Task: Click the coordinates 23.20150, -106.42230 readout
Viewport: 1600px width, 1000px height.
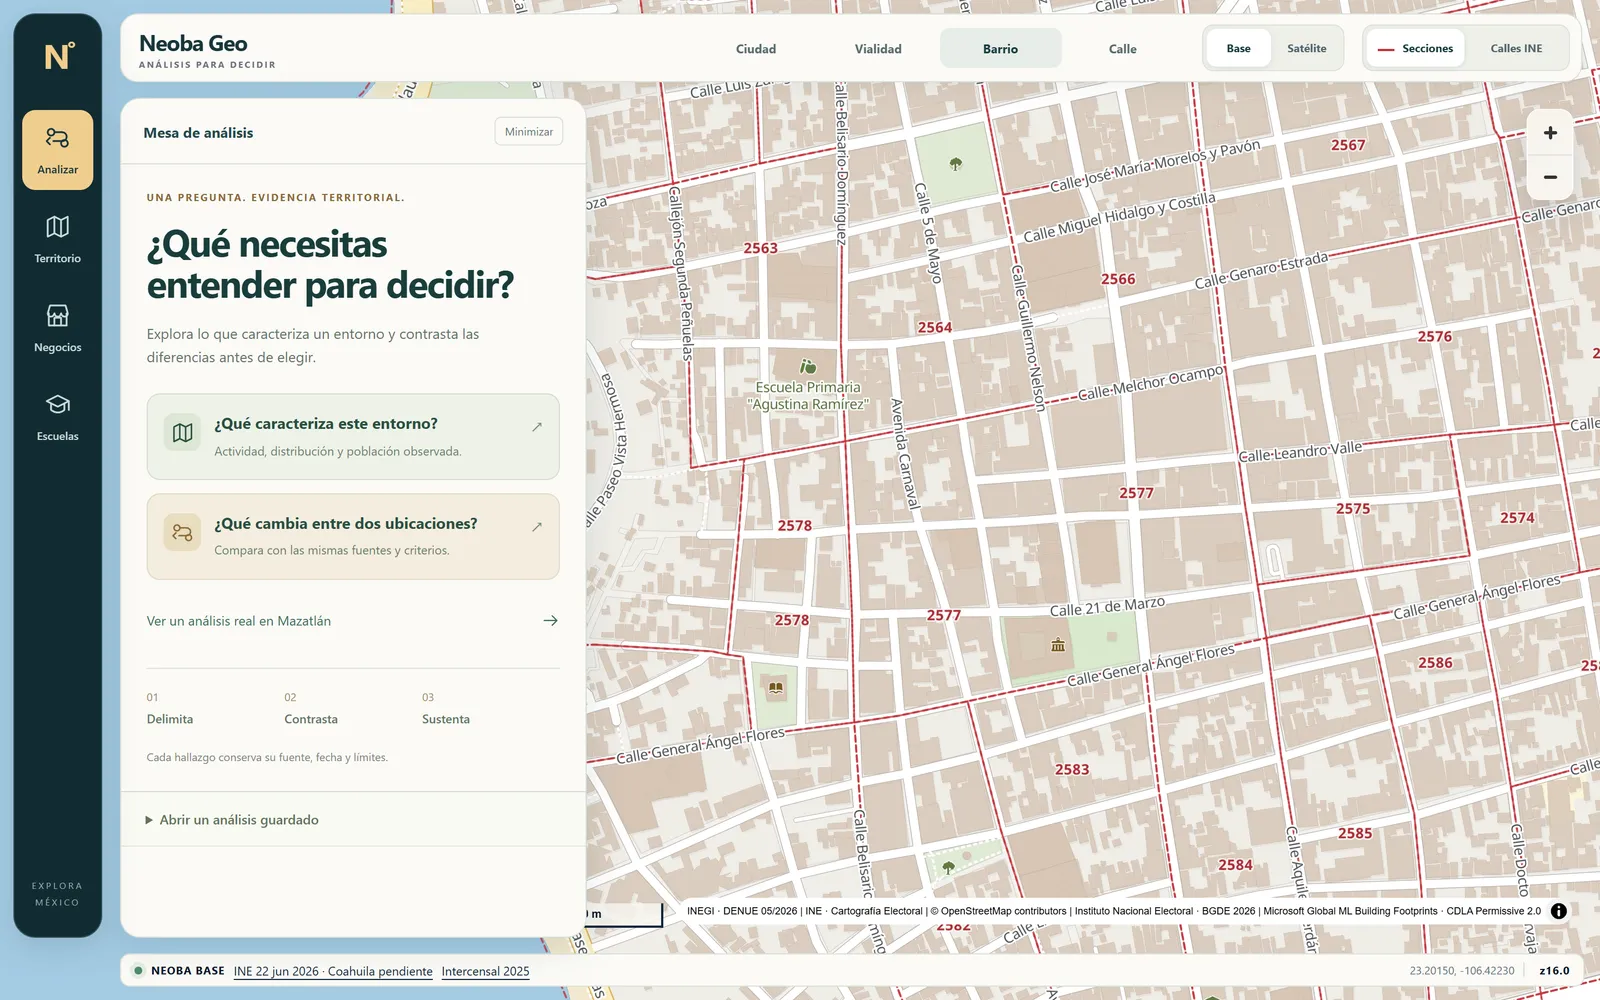Action: pos(1462,971)
